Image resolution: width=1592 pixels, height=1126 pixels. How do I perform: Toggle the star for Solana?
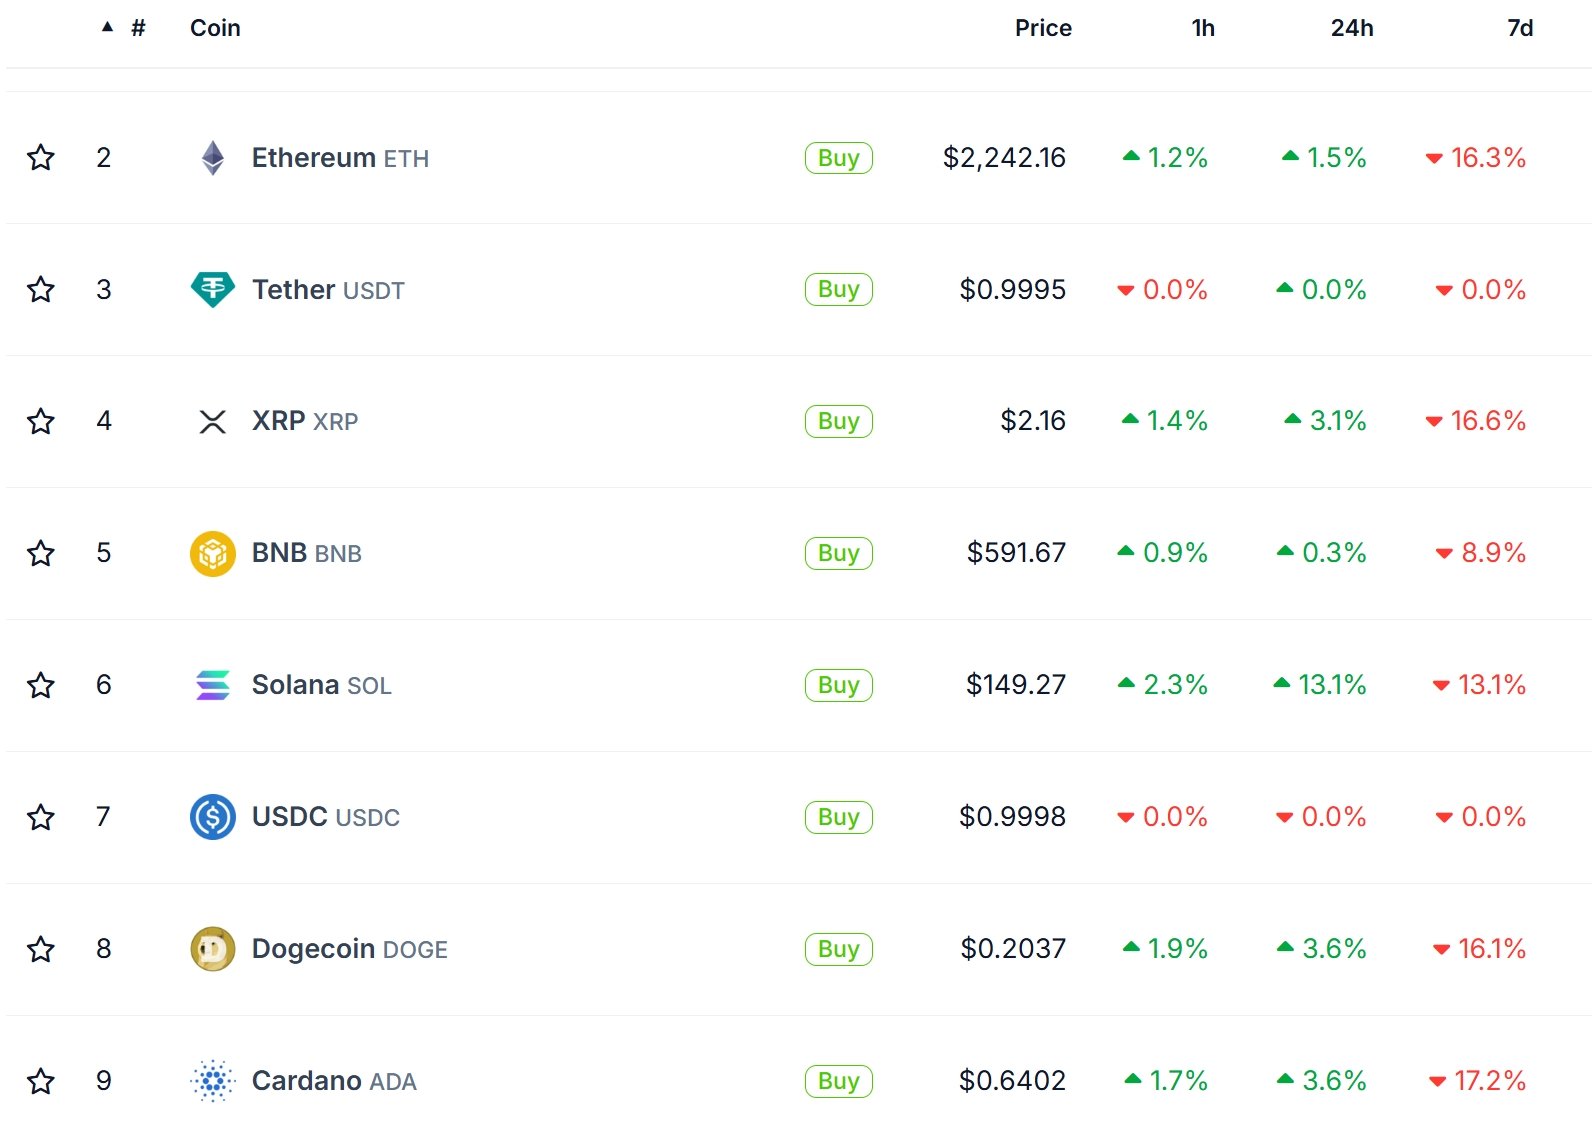click(x=41, y=685)
